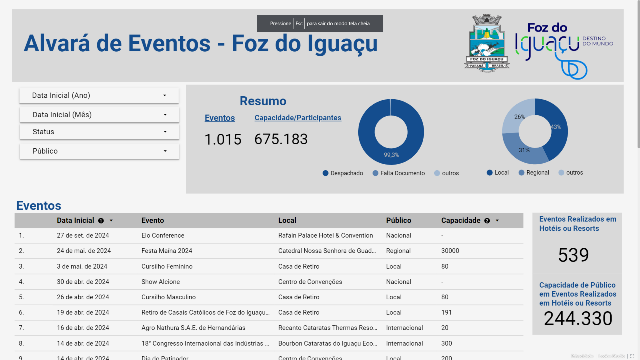
Task: Click the outros legend swatch of público chart
Action: [561, 173]
